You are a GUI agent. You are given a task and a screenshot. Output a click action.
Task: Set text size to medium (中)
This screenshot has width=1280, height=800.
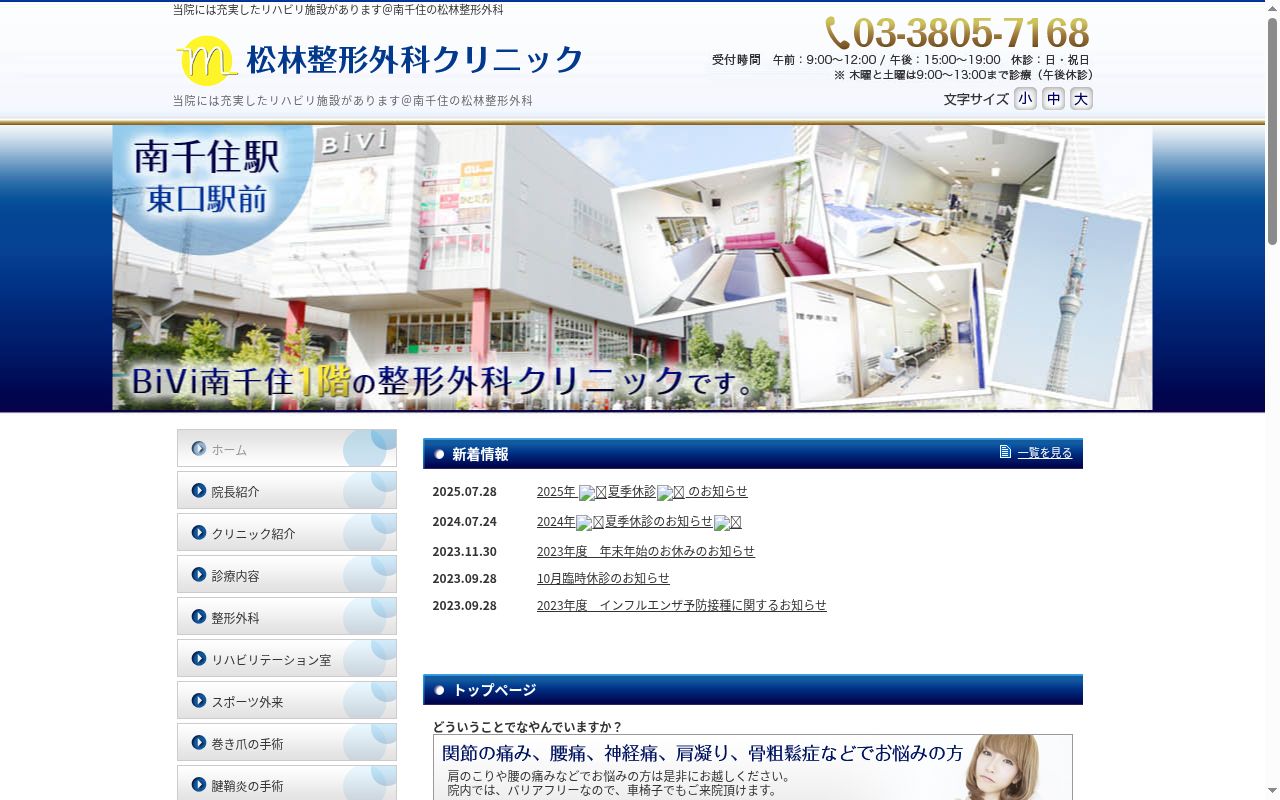1053,98
